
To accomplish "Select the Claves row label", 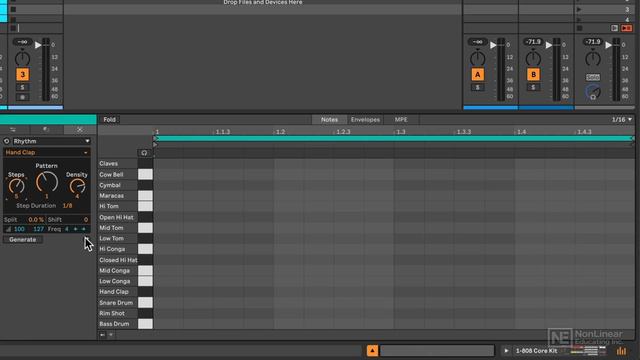I will tap(108, 163).
